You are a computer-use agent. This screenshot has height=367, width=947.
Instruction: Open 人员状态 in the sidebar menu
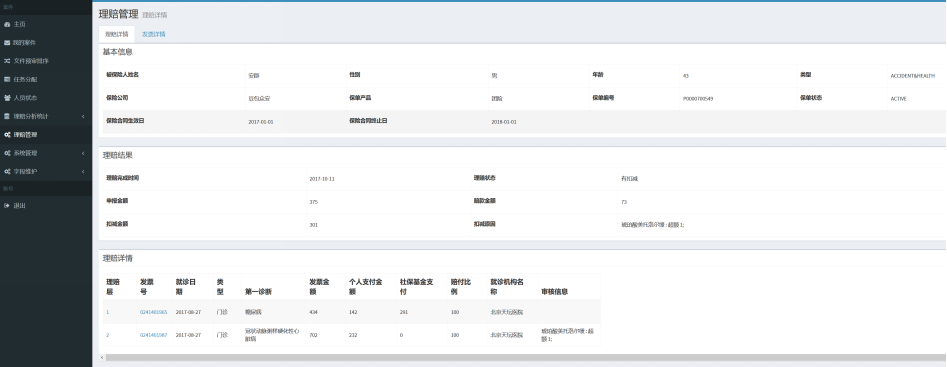click(46, 98)
